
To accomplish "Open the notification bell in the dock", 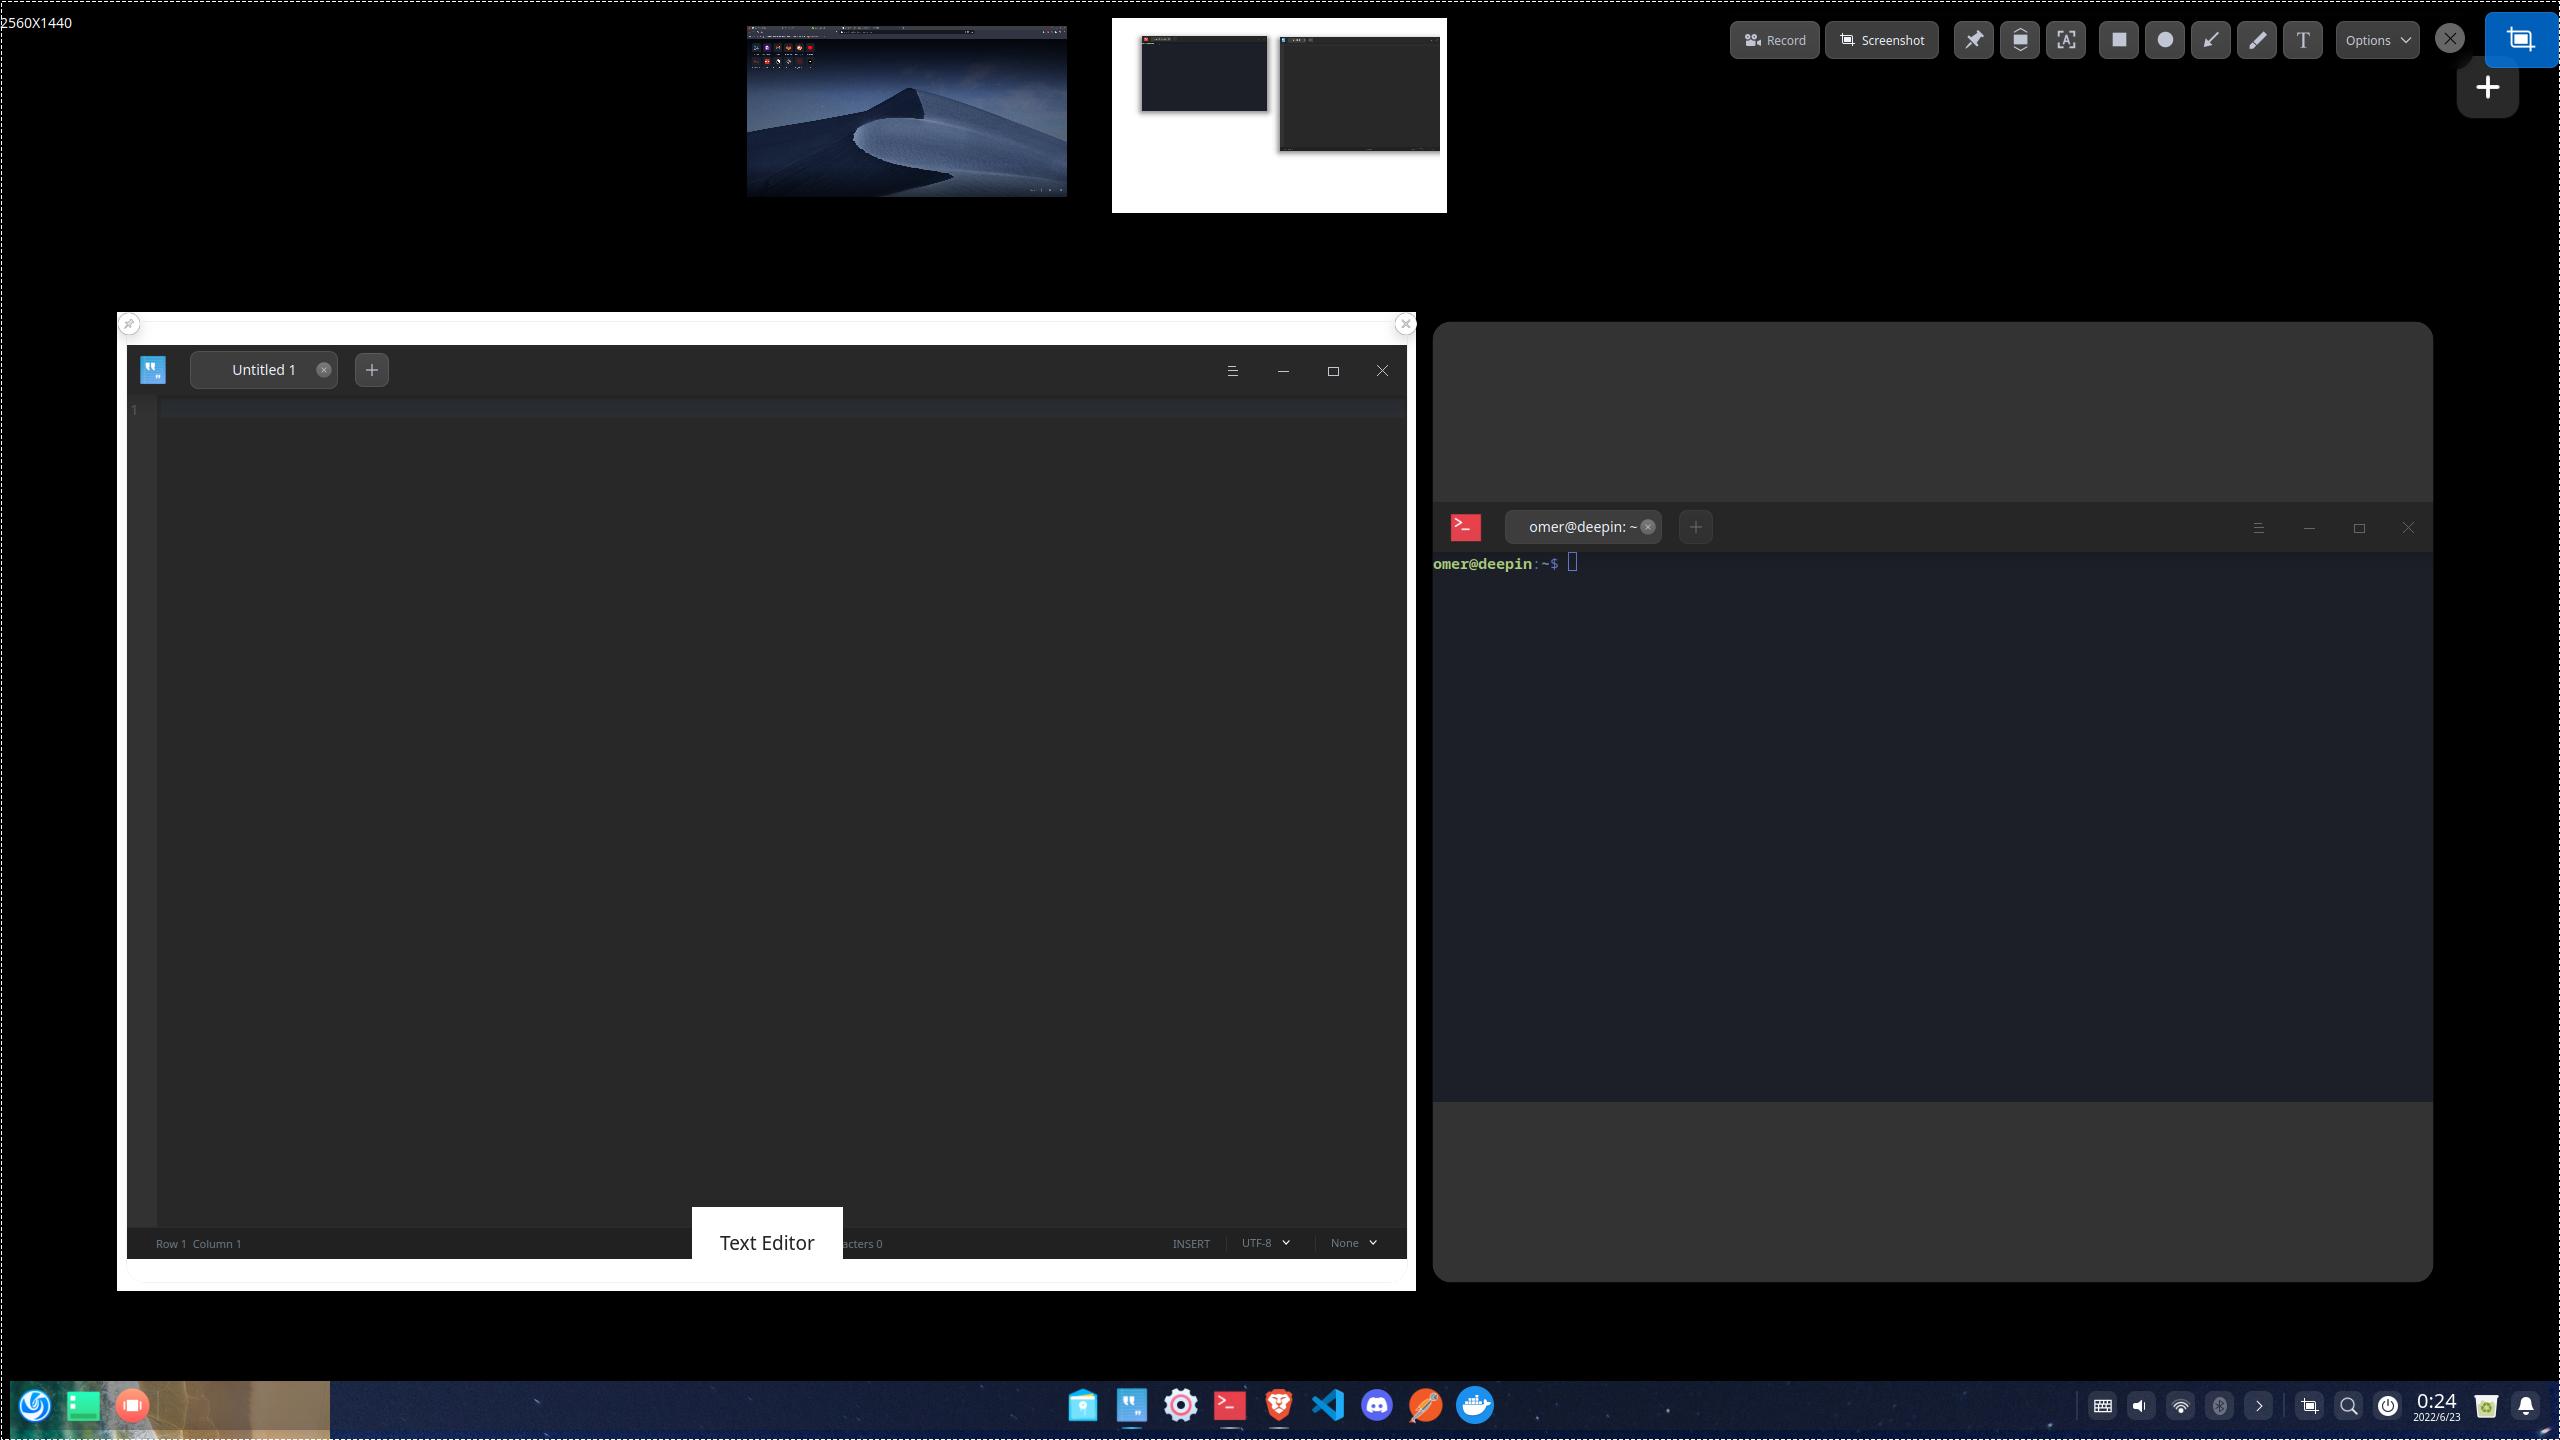I will coord(2525,1406).
